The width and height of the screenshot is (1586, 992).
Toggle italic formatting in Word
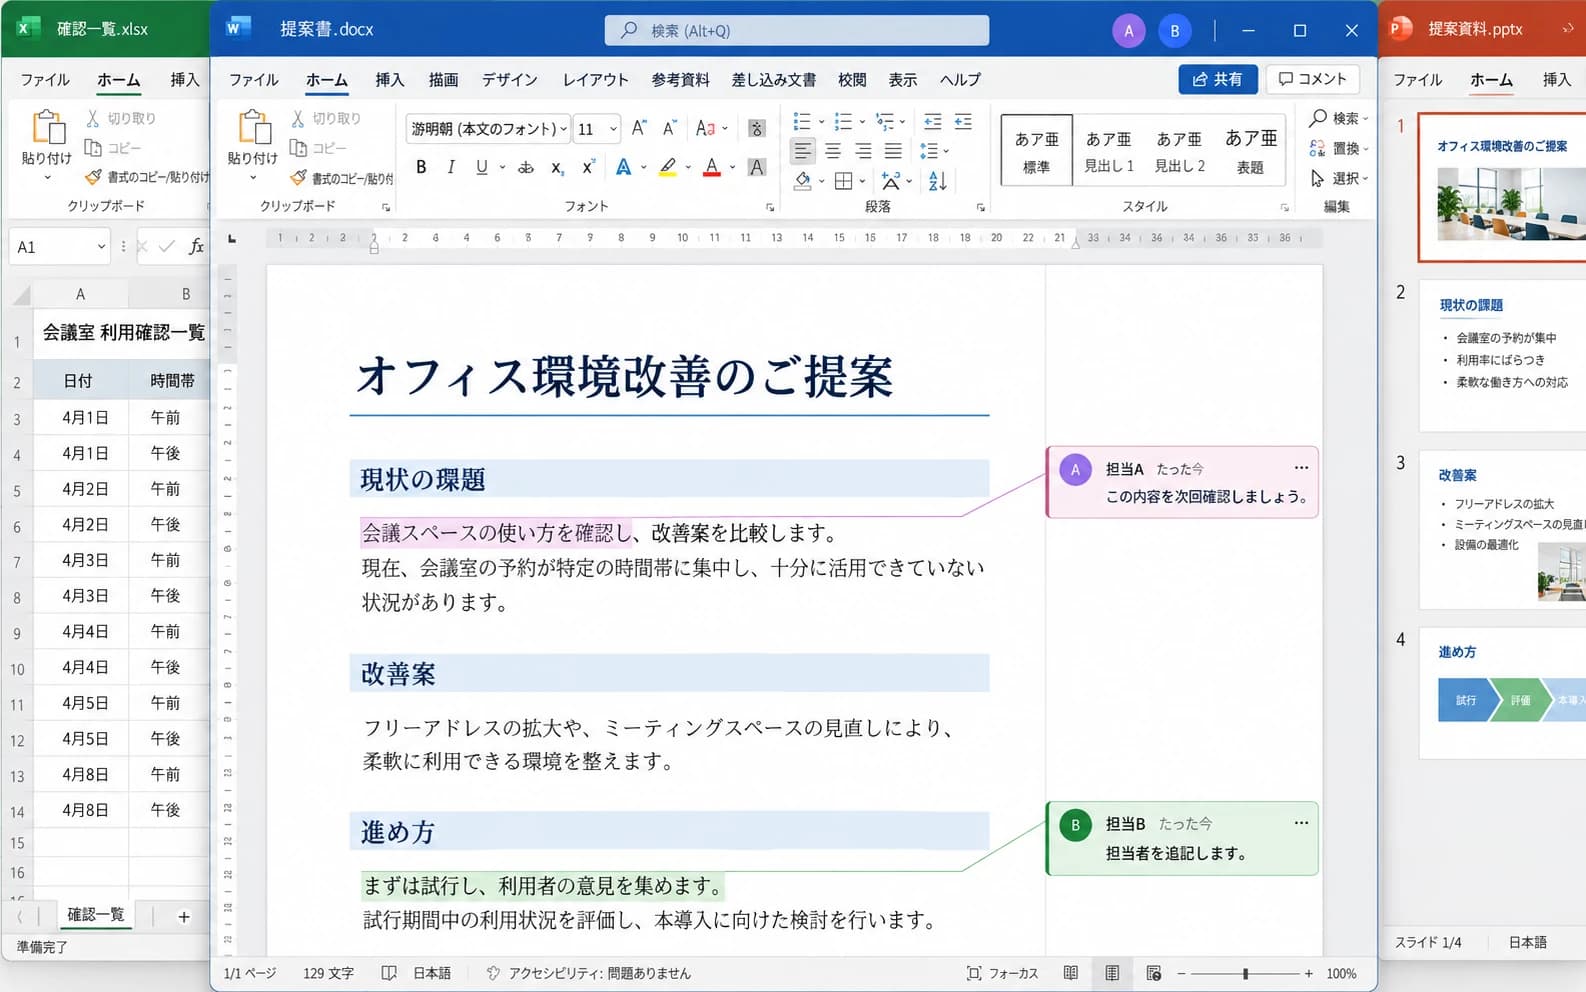point(451,167)
